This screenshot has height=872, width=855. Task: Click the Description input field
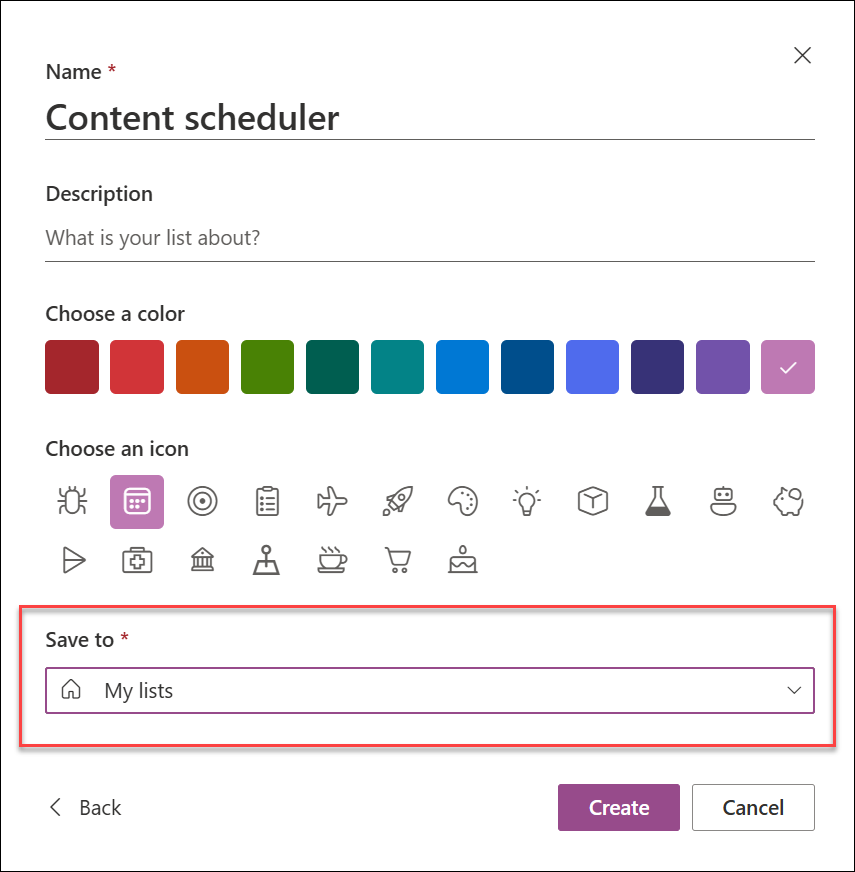[430, 237]
